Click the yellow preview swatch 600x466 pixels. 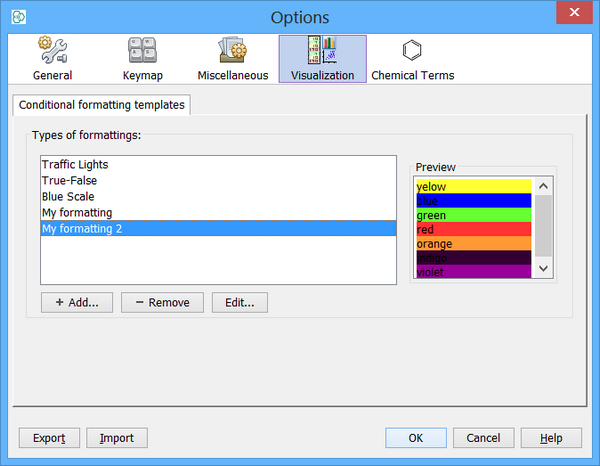coord(472,187)
